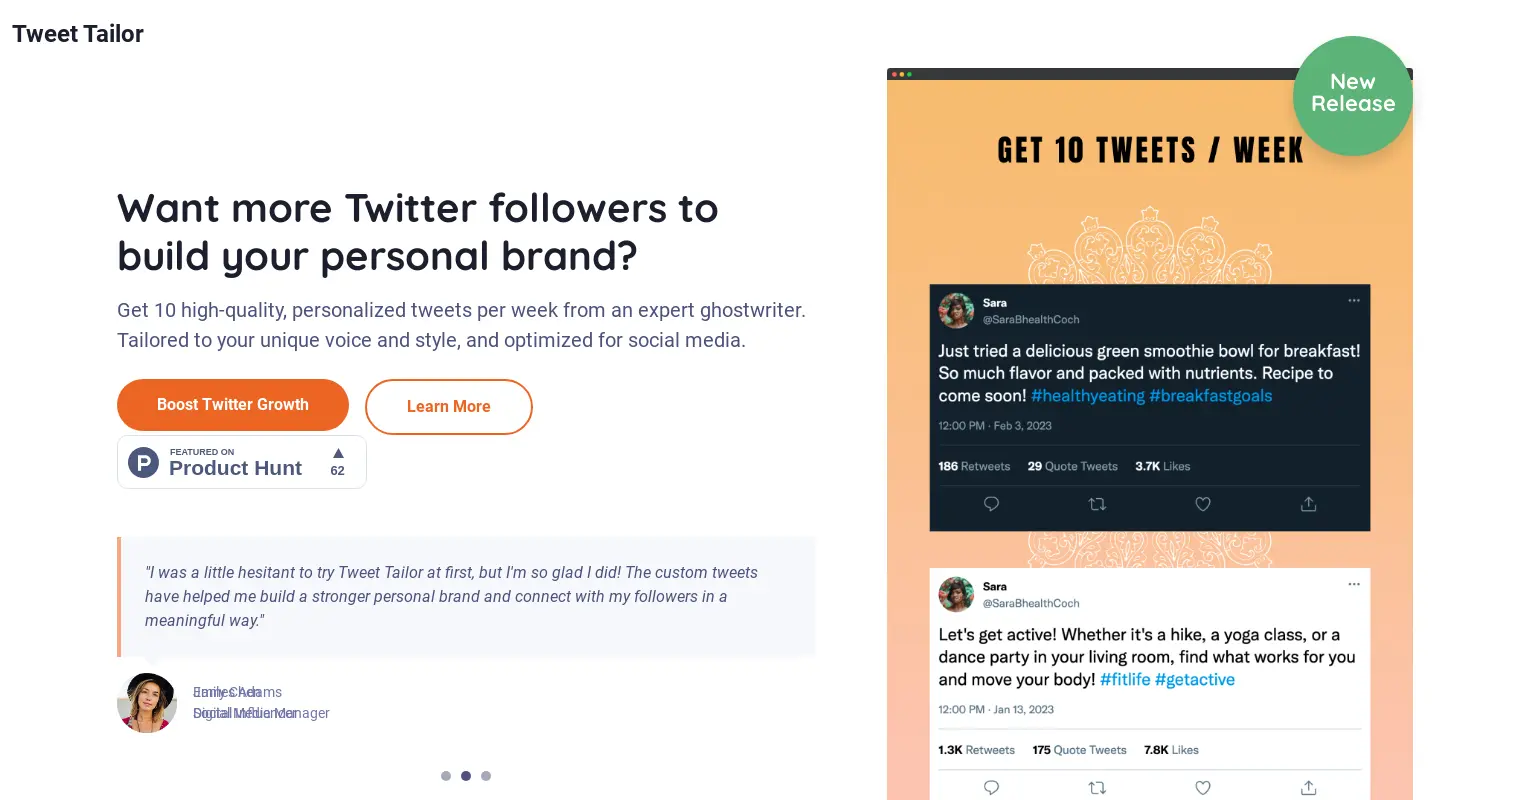The height and width of the screenshot is (800, 1530).
Task: Click the share icon on the smoothie tweet
Action: [1308, 504]
